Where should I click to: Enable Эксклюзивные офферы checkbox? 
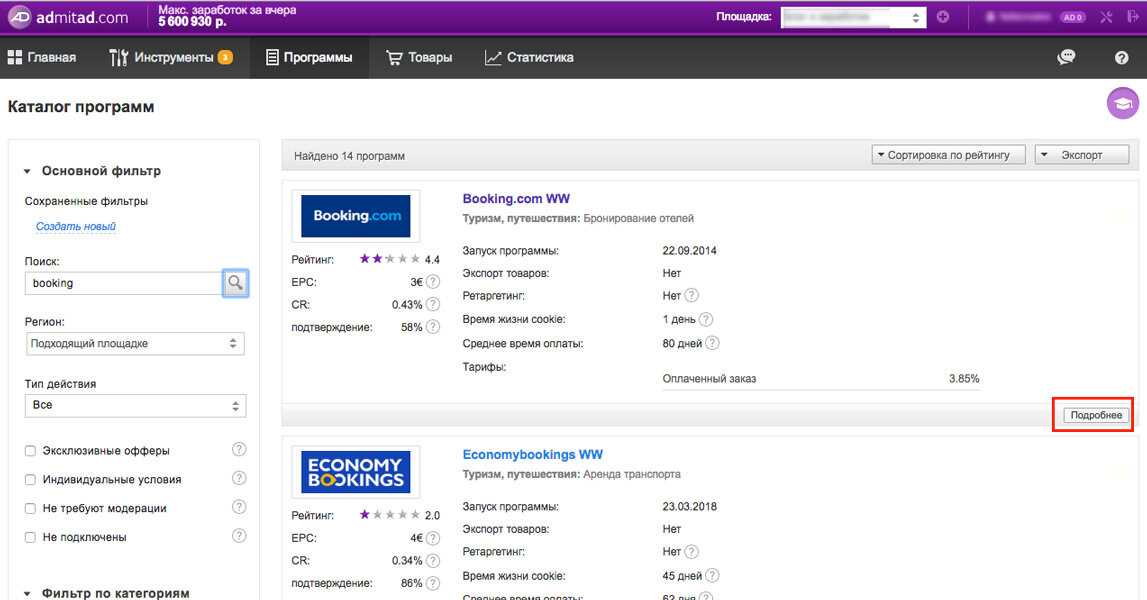tap(30, 451)
